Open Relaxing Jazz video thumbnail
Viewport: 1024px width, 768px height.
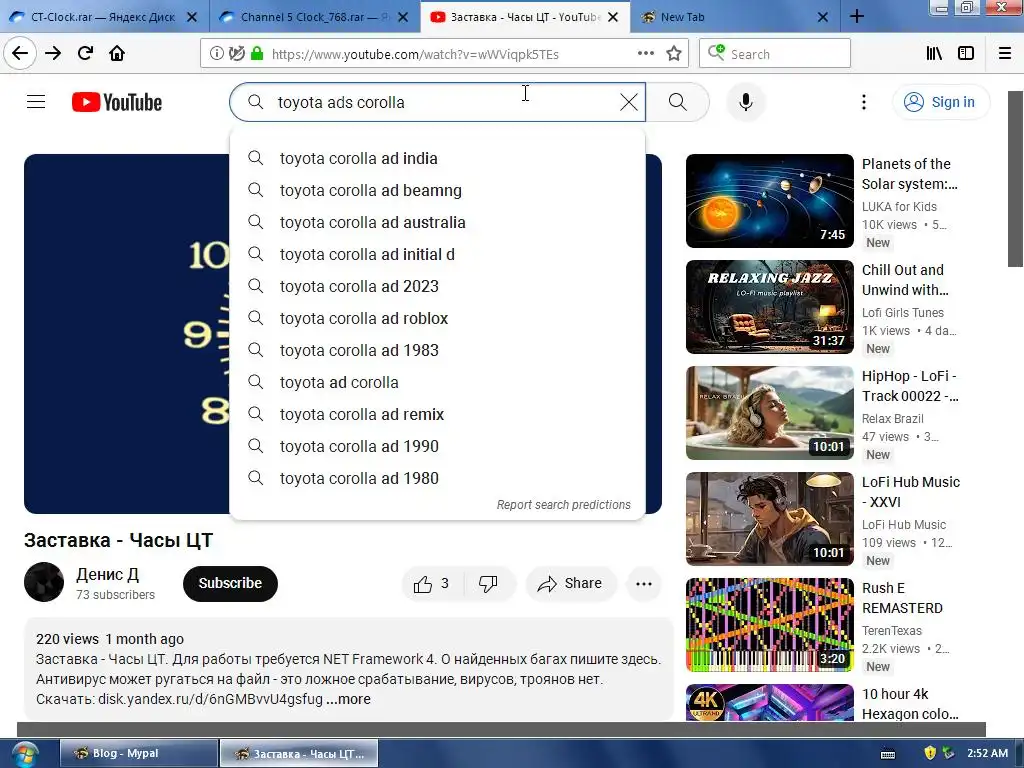pos(769,307)
